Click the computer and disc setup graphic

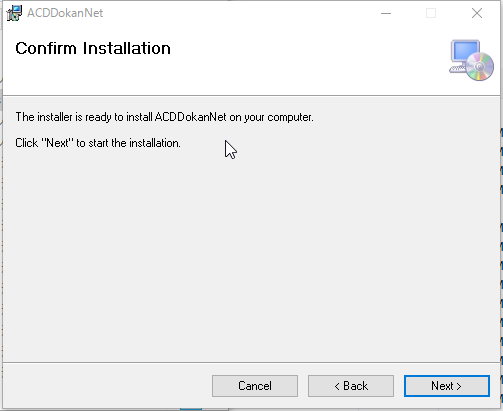[x=471, y=60]
